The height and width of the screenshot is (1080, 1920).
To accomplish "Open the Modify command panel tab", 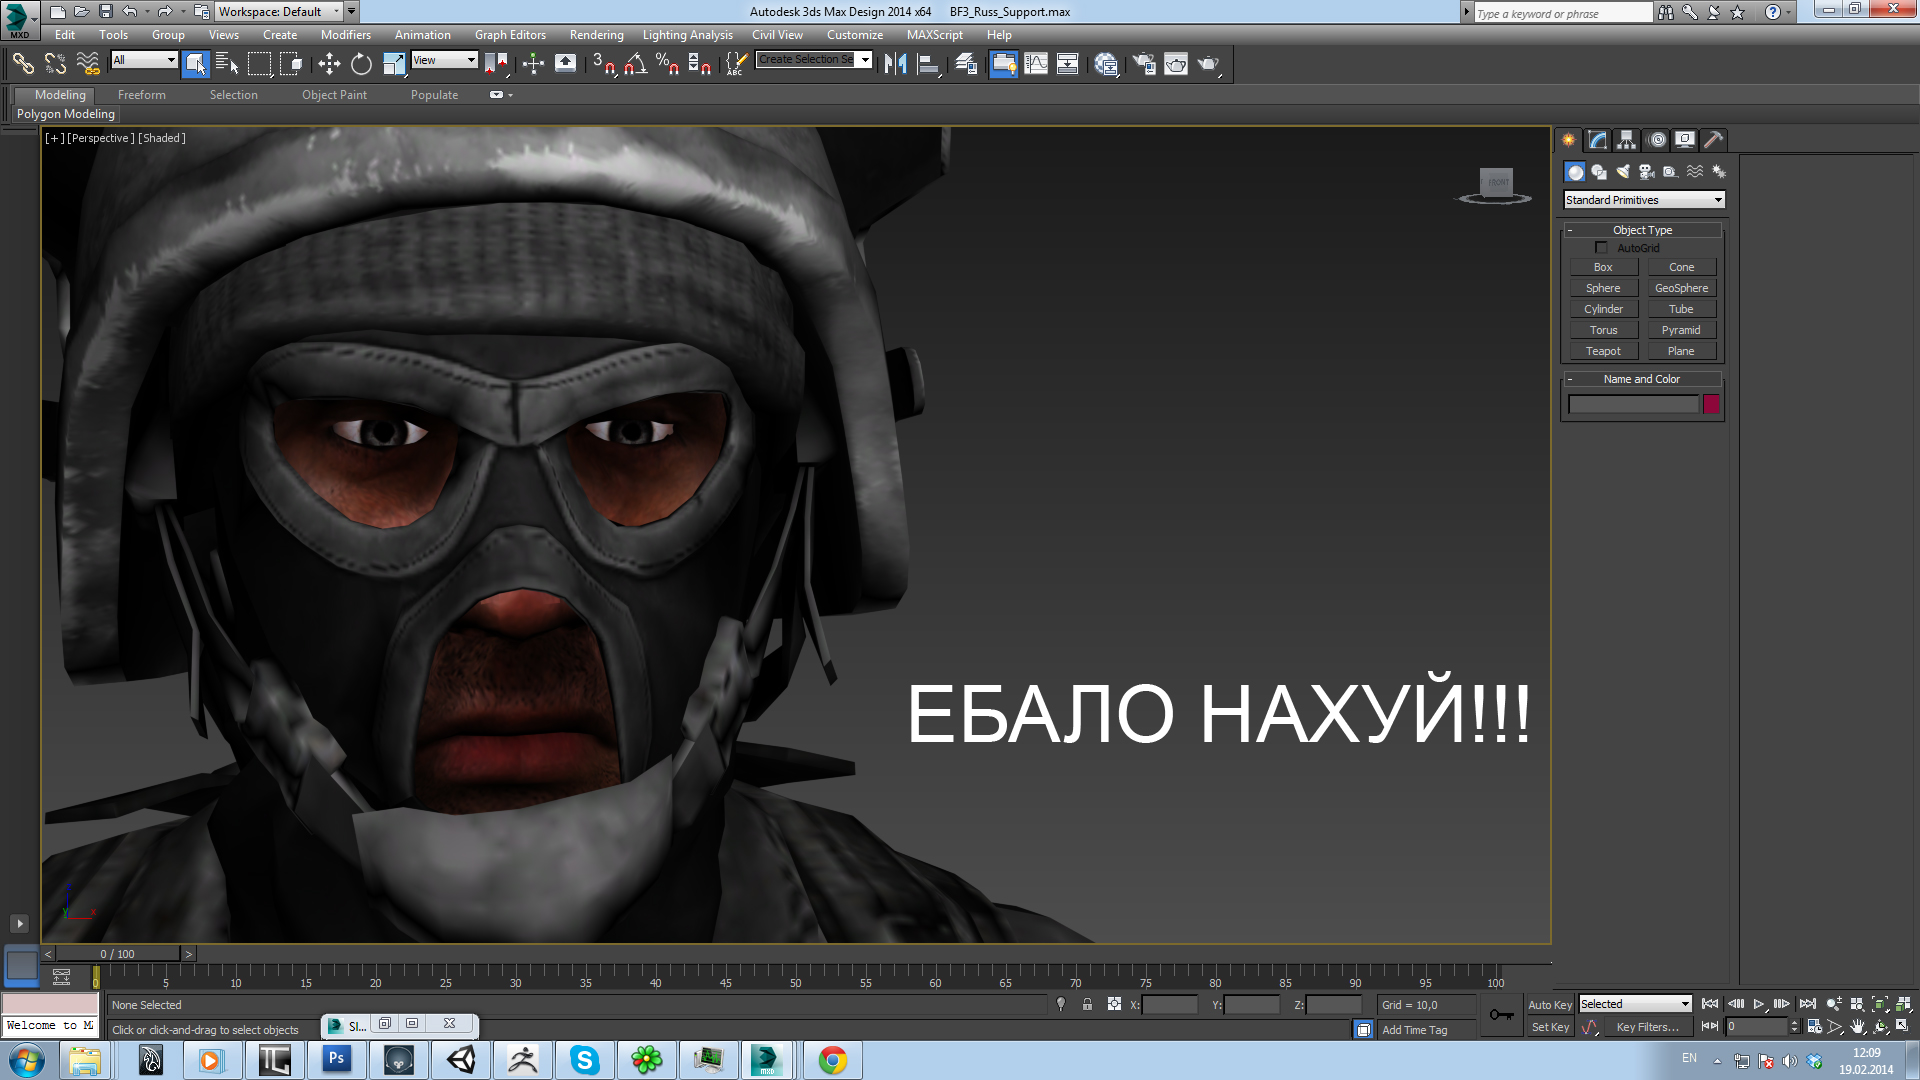I will coord(1598,140).
